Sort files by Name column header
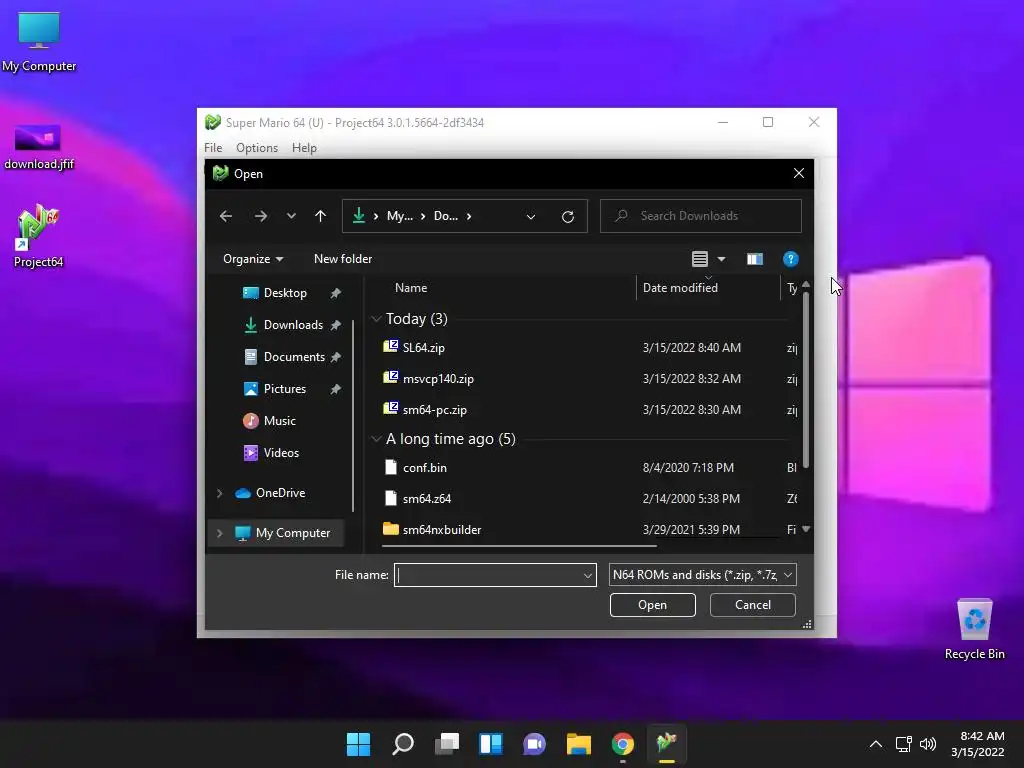The height and width of the screenshot is (768, 1024). 411,288
